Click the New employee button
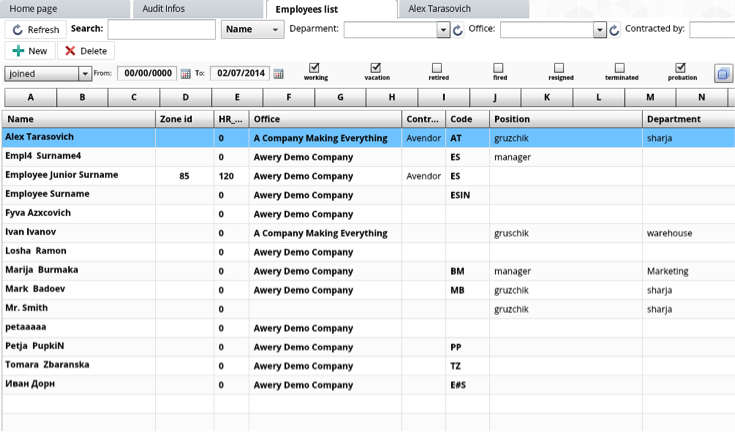 (30, 51)
